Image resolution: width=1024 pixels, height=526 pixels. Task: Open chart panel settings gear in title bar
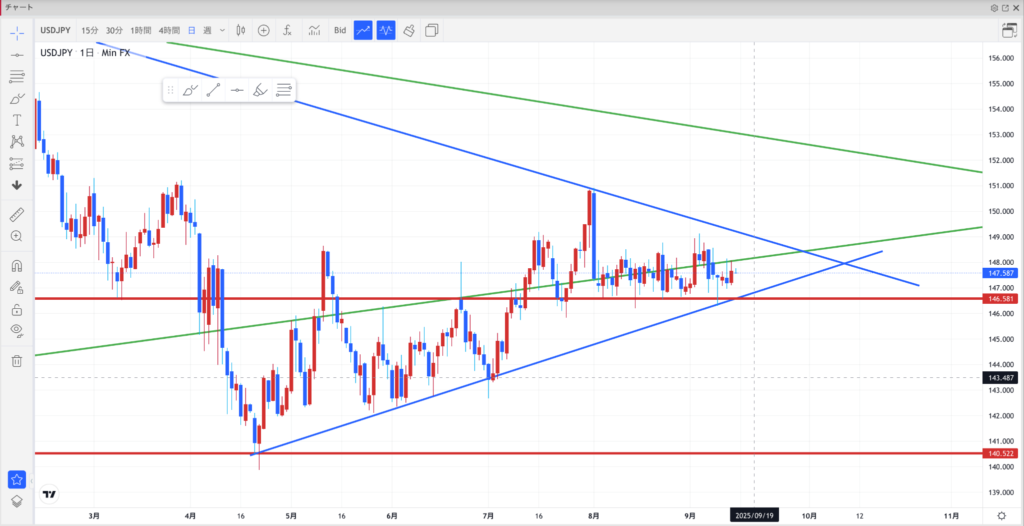(995, 8)
